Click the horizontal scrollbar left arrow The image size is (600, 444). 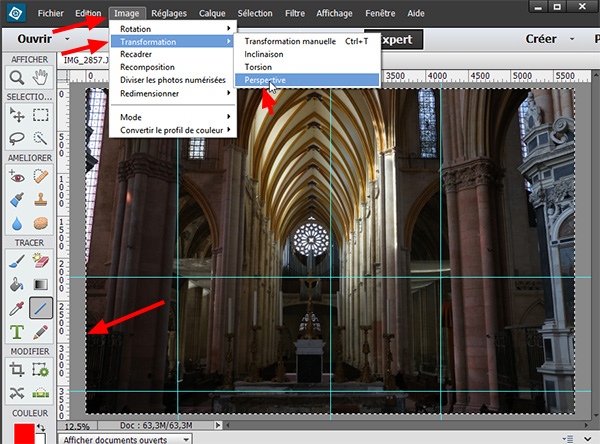(x=228, y=425)
